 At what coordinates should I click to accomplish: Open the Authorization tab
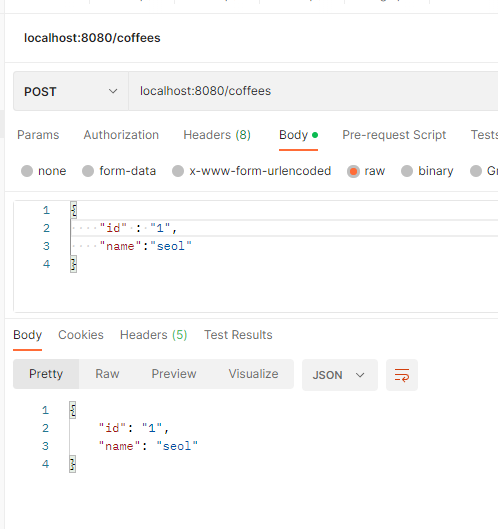pyautogui.click(x=121, y=135)
